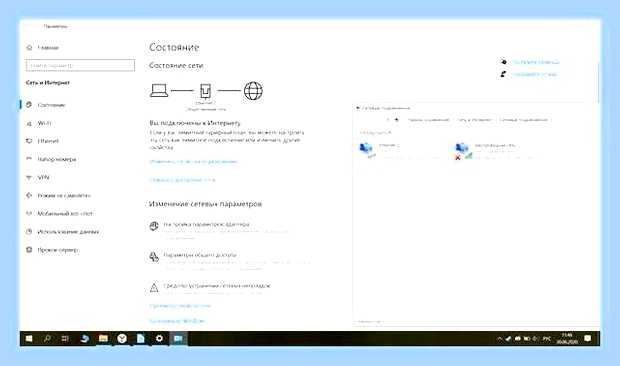620x366 pixels.
Task: Click the laptop icon in network diagram
Action: [159, 91]
